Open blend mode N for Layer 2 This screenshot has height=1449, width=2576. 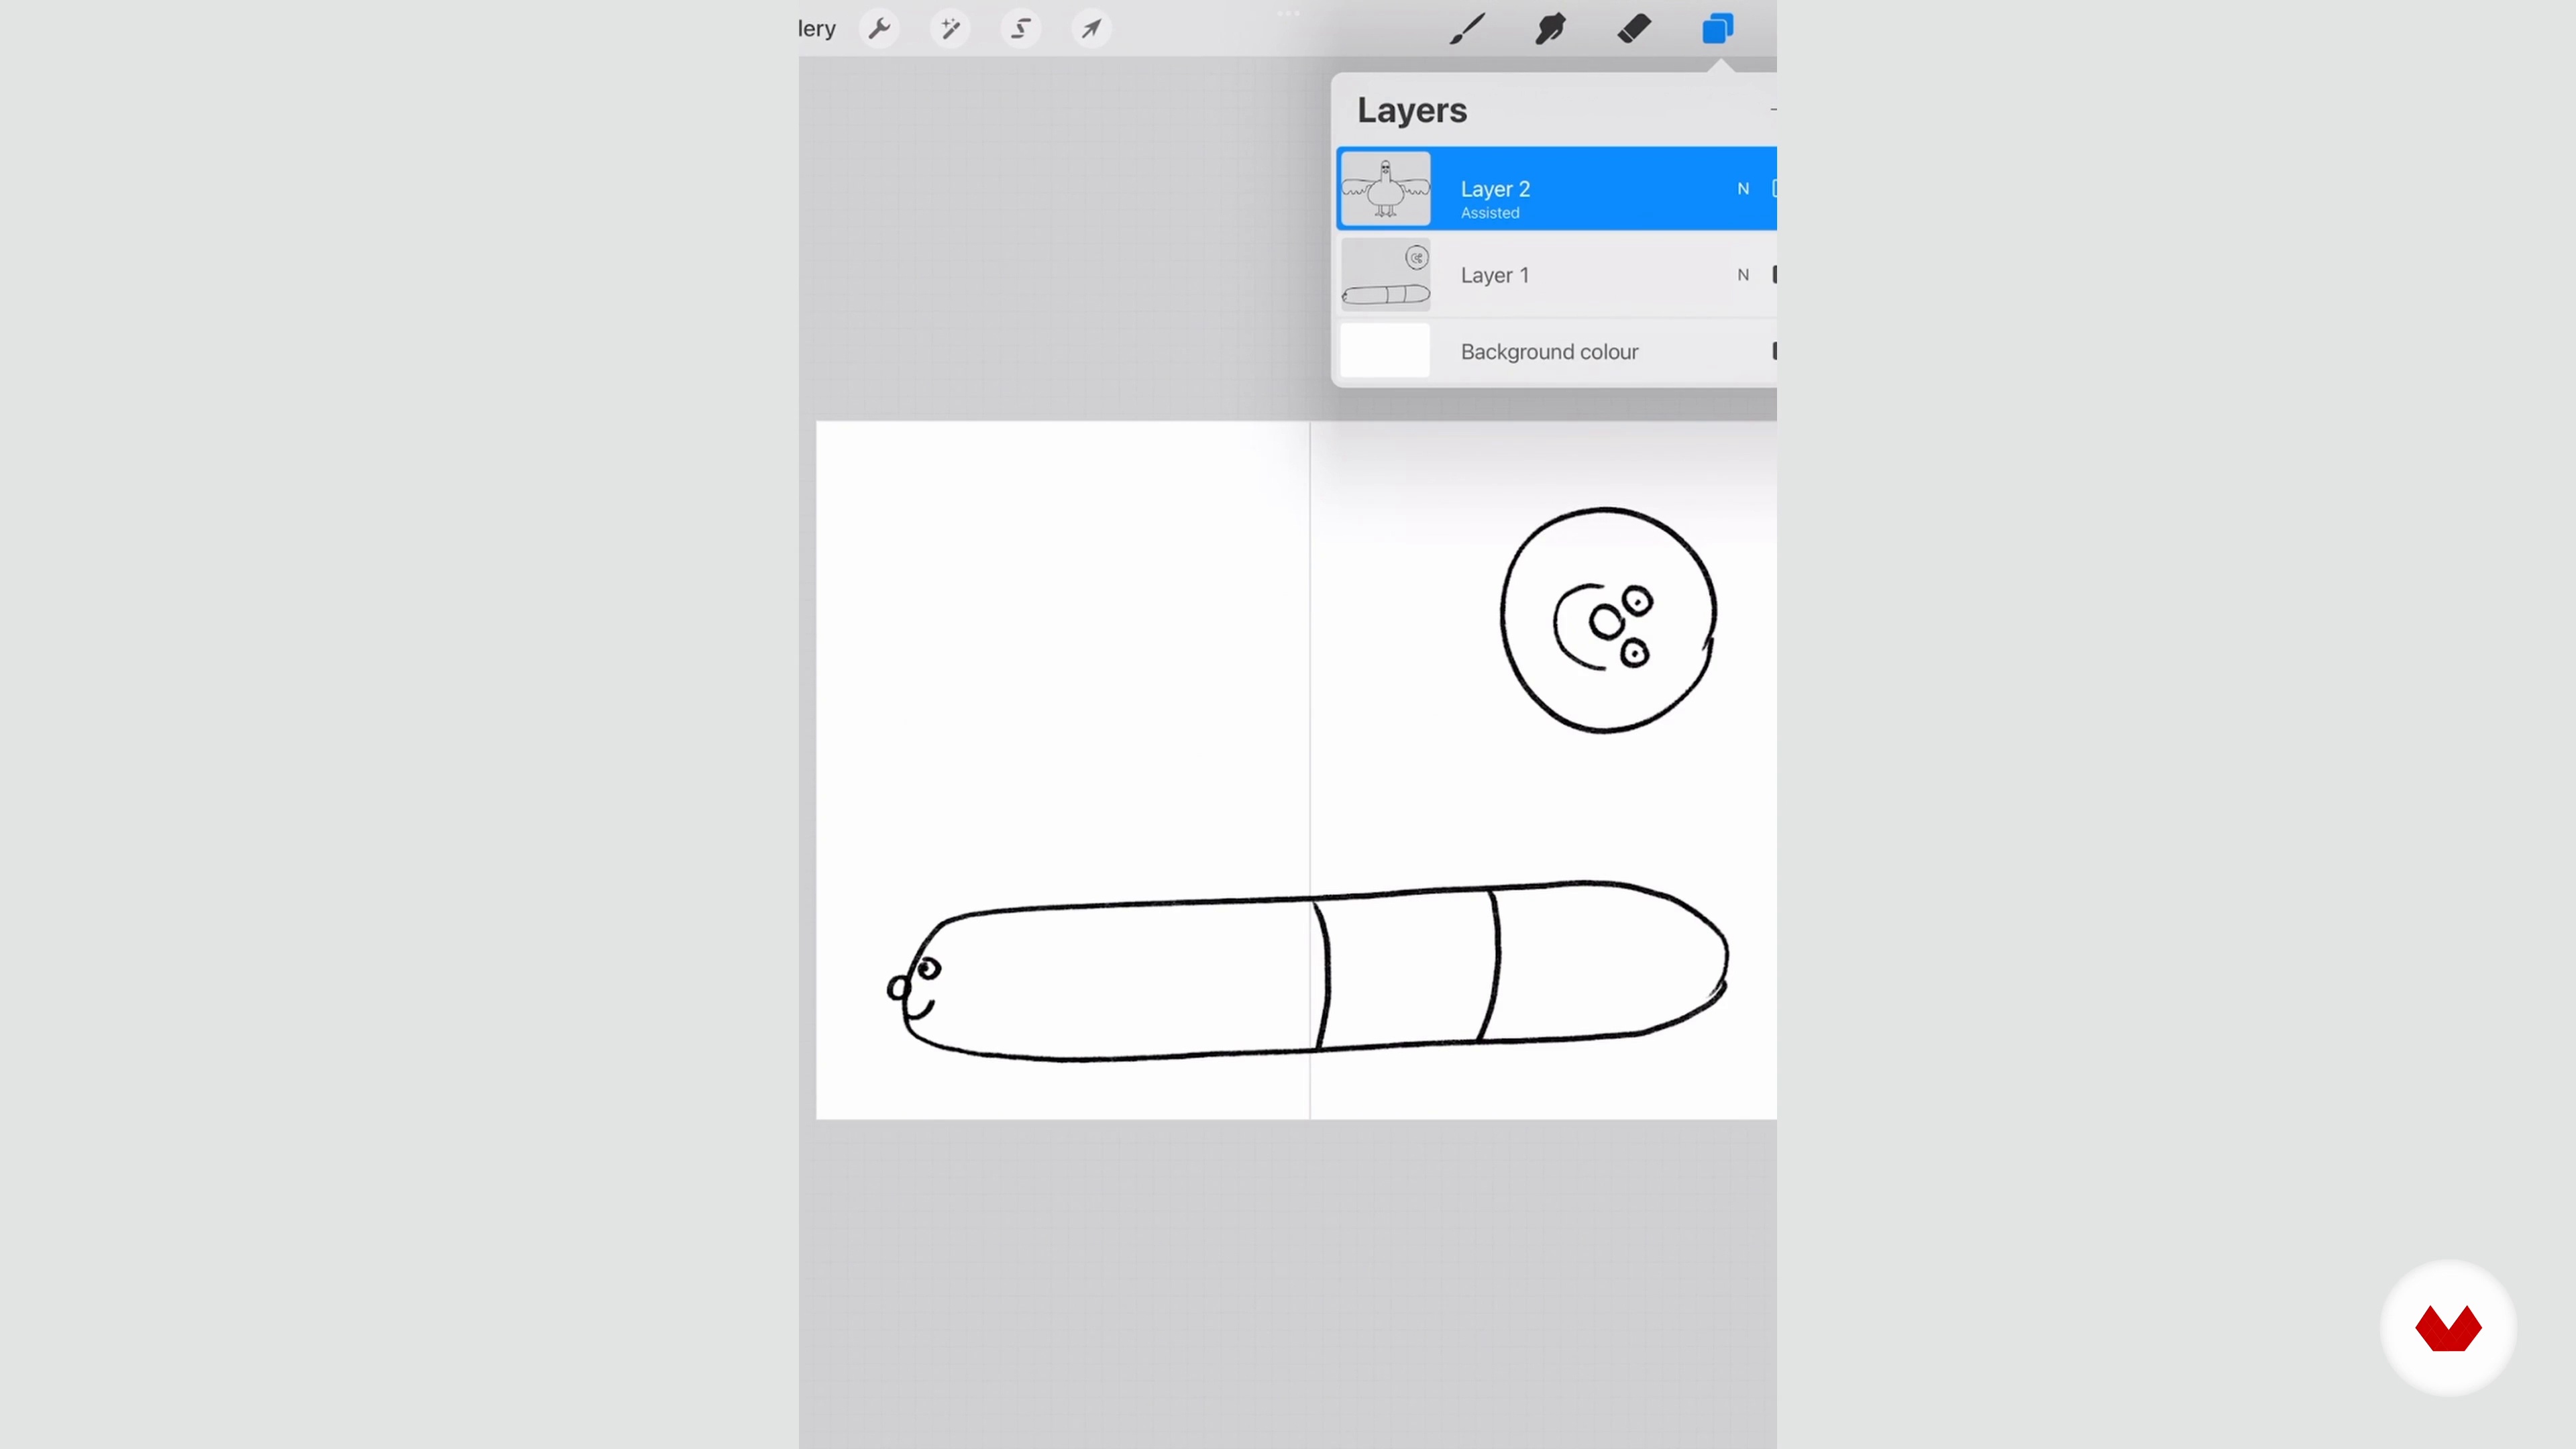(1743, 189)
